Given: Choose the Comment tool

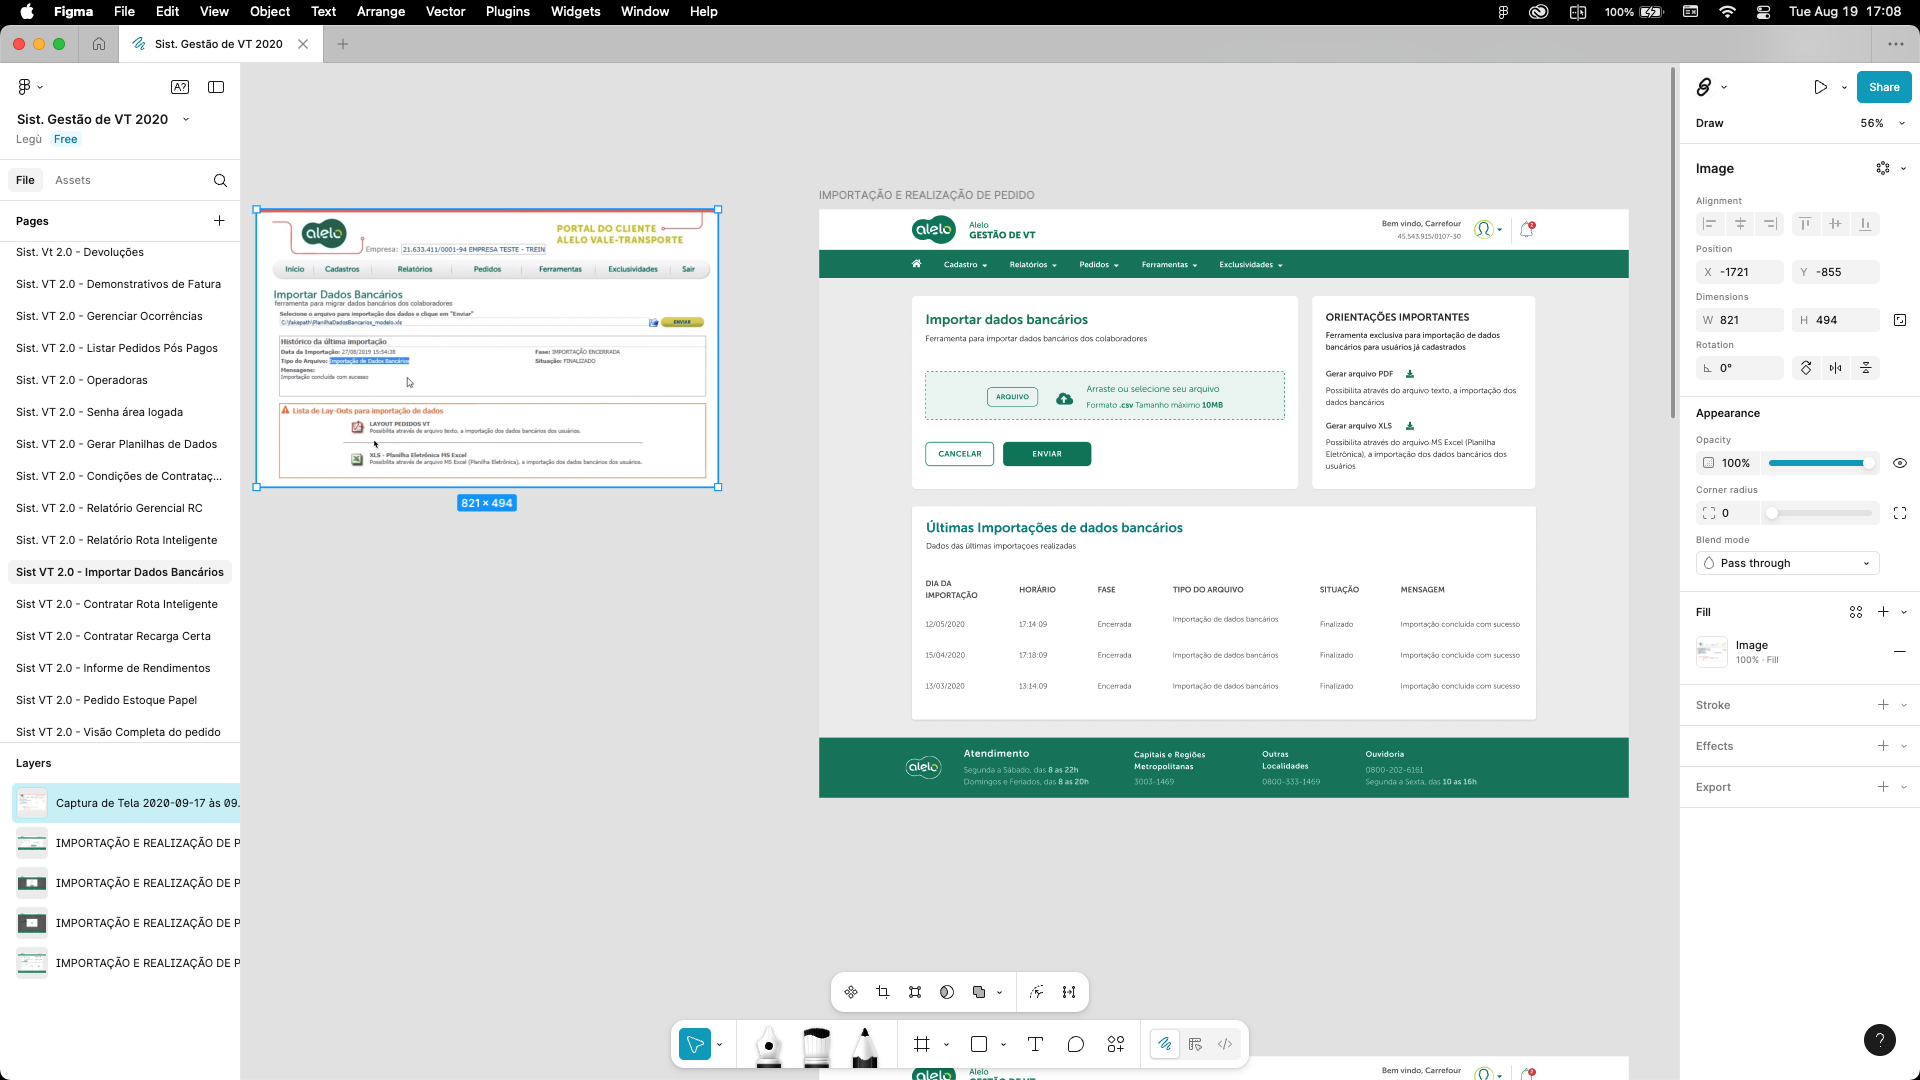Looking at the screenshot, I should coord(1076,1045).
